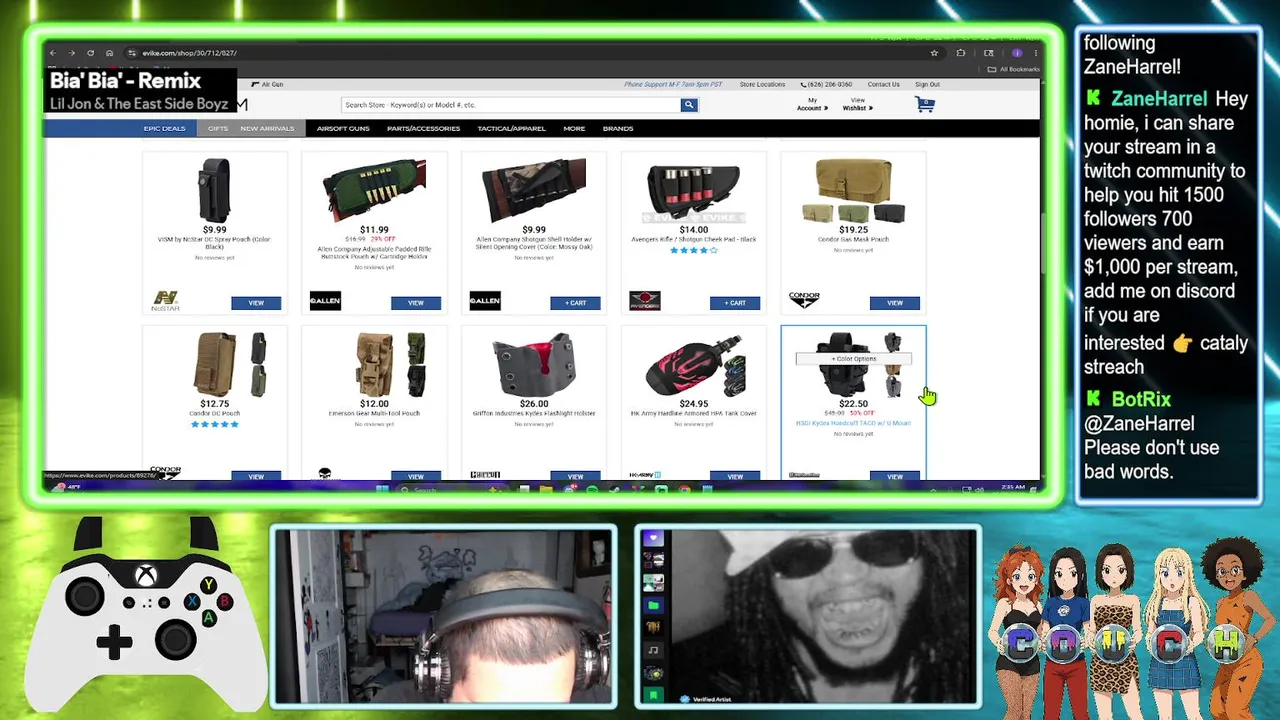Open the Avengers Cheek Pad product image
This screenshot has height=720, width=1280.
(694, 191)
